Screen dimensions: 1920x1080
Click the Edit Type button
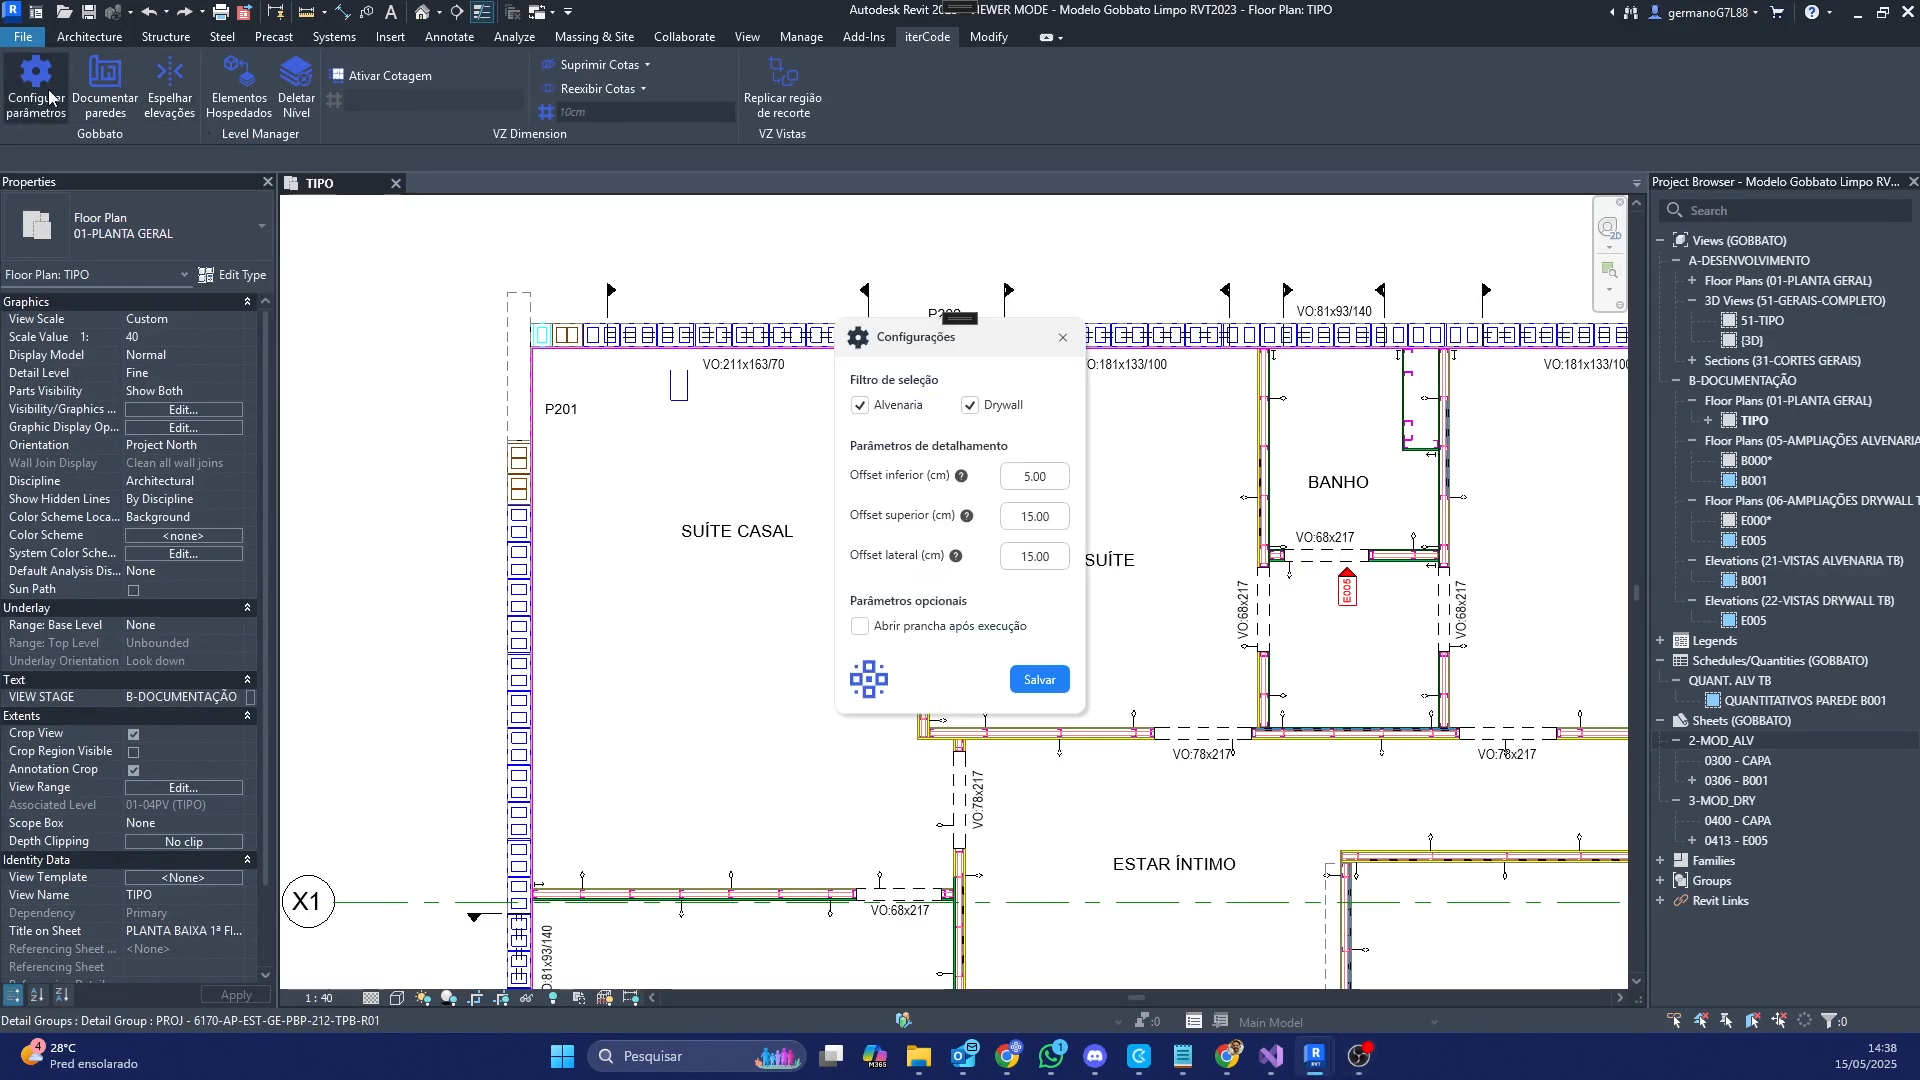pos(232,275)
